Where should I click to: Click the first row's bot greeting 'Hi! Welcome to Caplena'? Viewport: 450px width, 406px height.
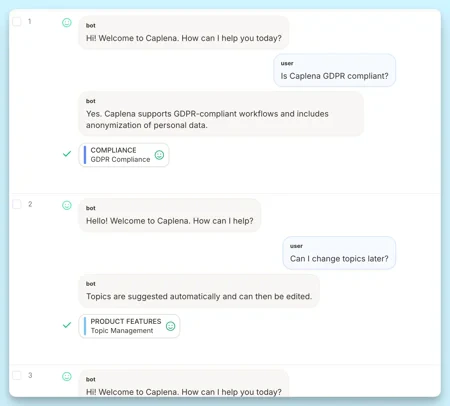tap(184, 32)
